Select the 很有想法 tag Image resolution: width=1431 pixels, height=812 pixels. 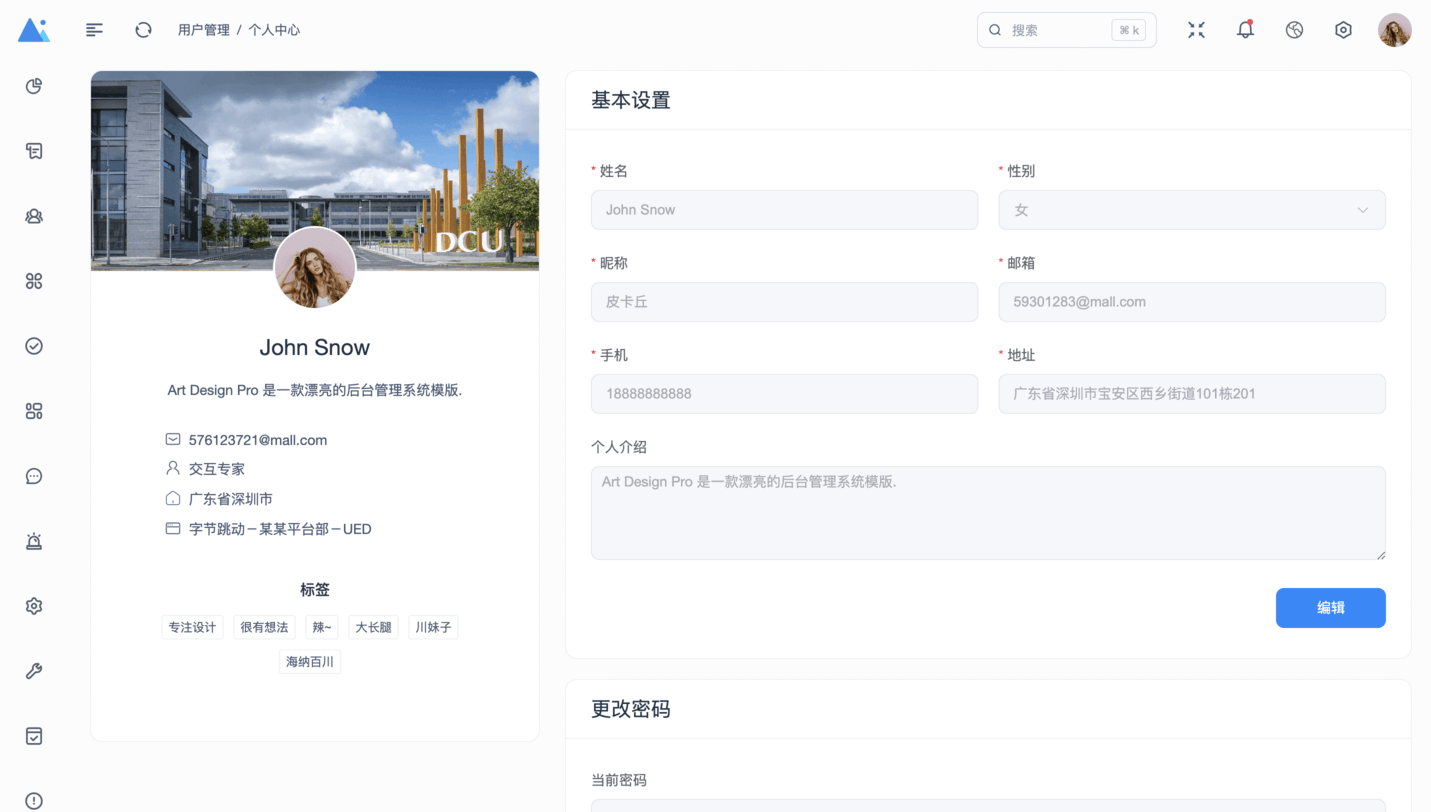click(x=264, y=627)
